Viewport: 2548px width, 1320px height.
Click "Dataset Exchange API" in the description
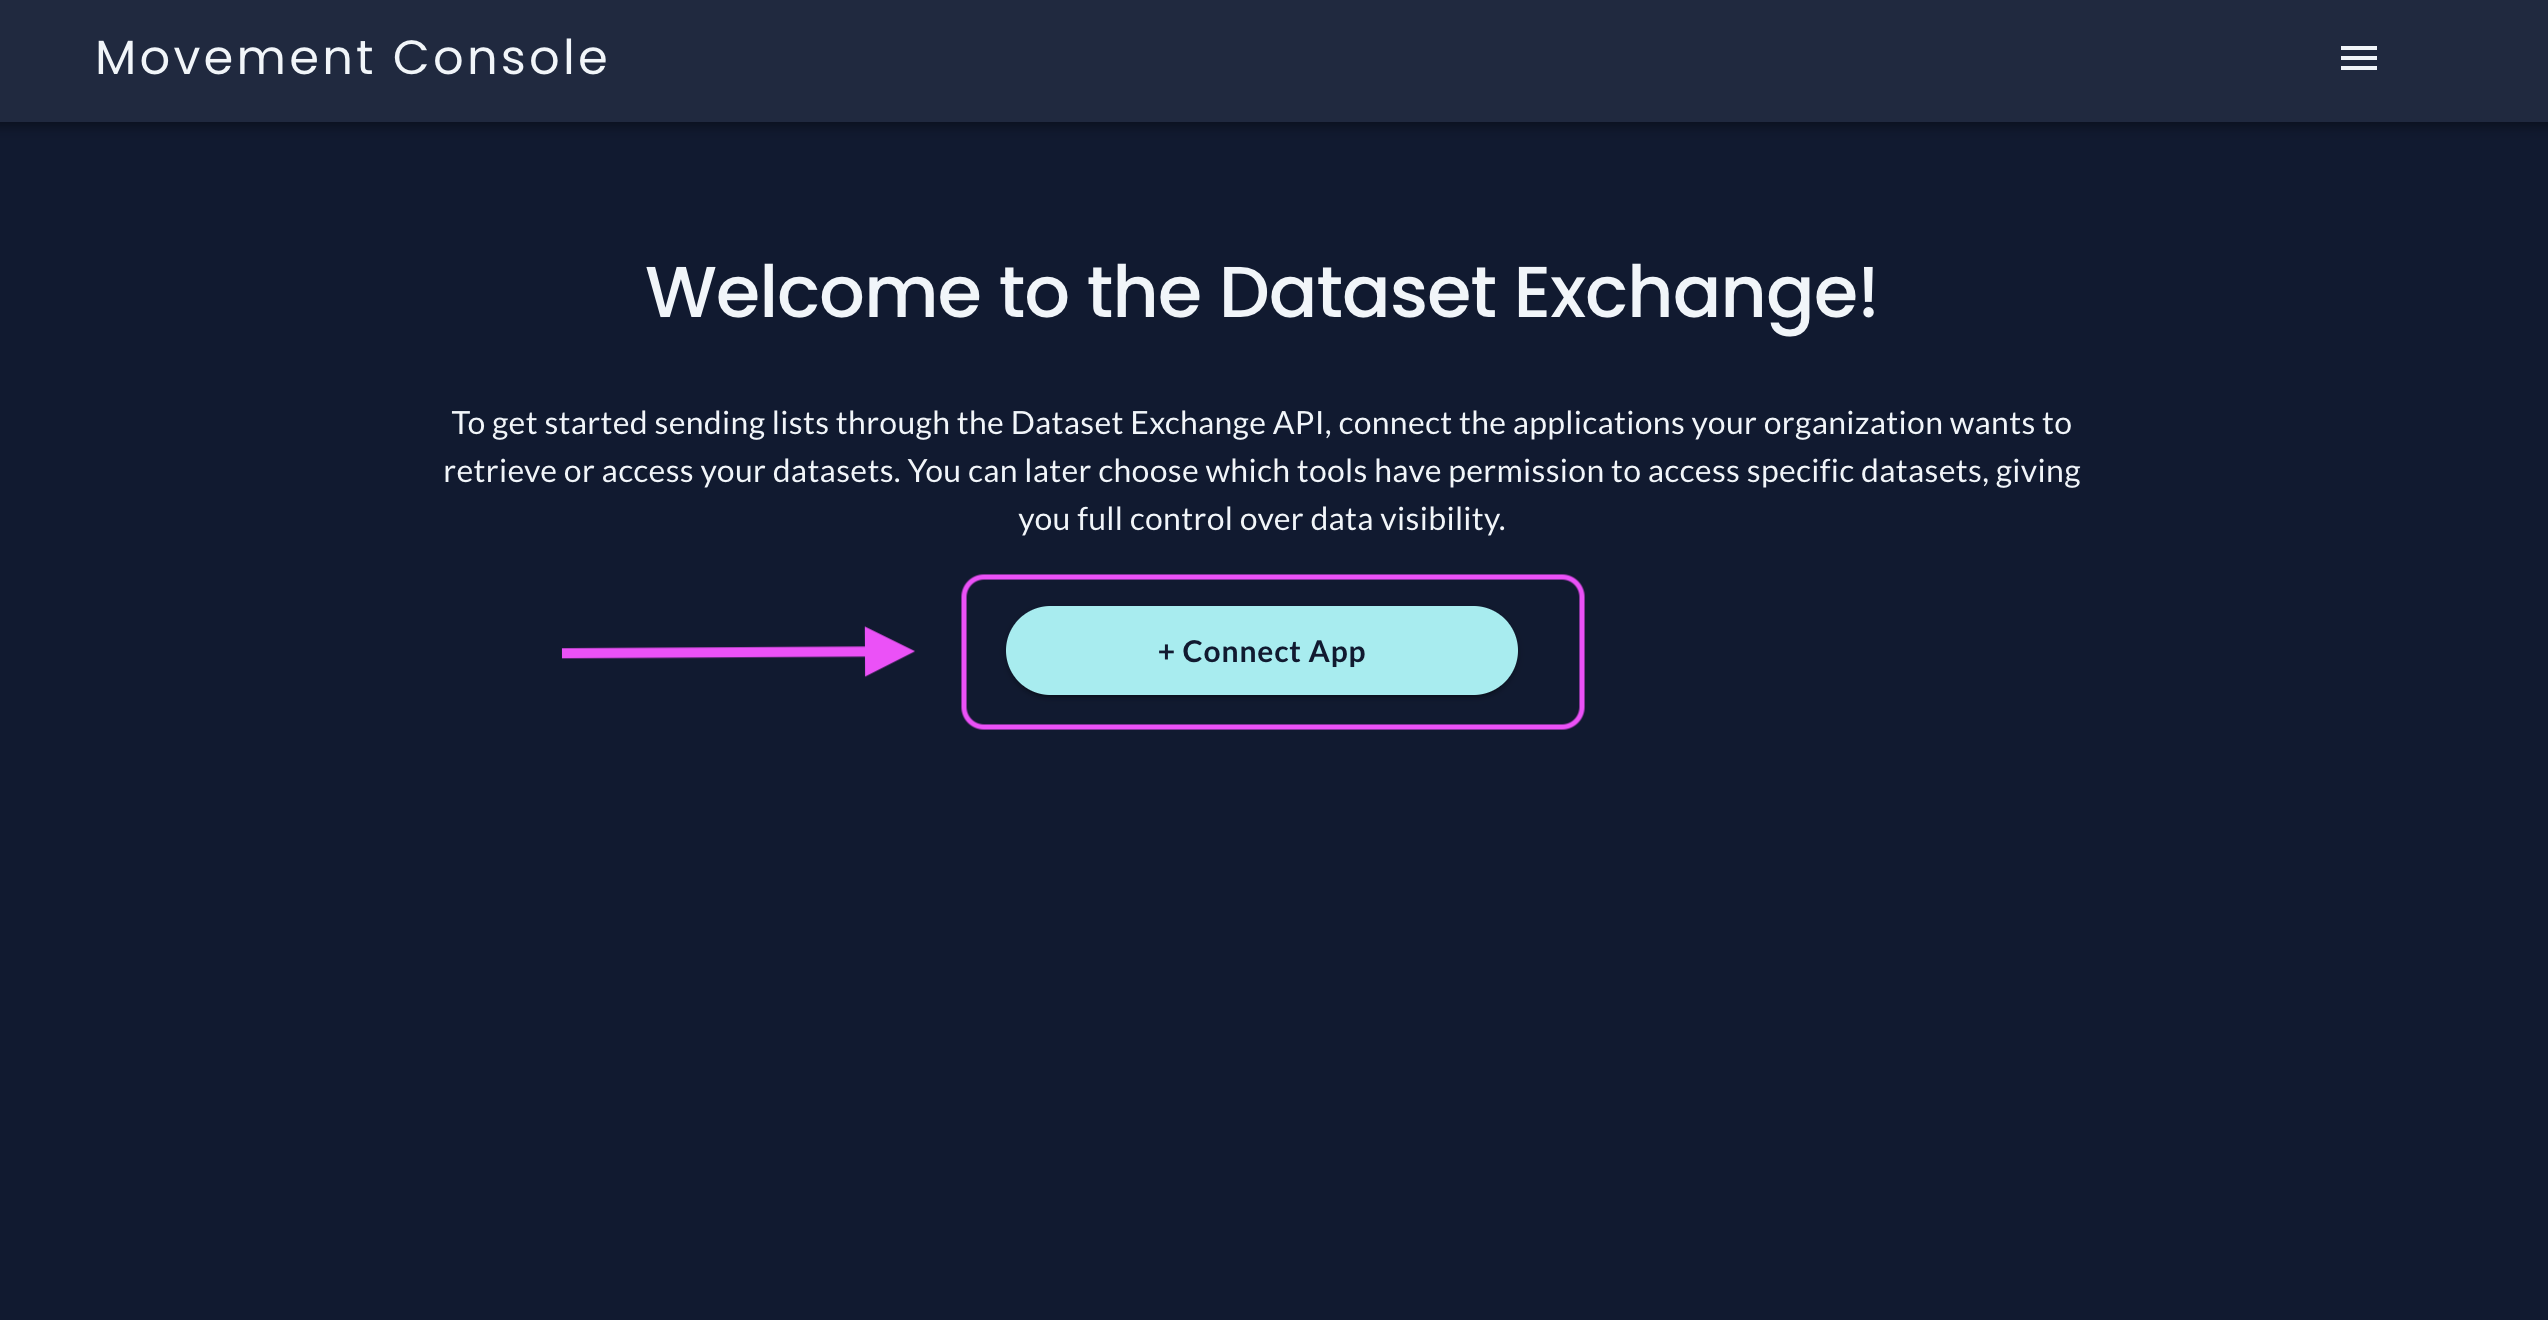click(x=1170, y=423)
